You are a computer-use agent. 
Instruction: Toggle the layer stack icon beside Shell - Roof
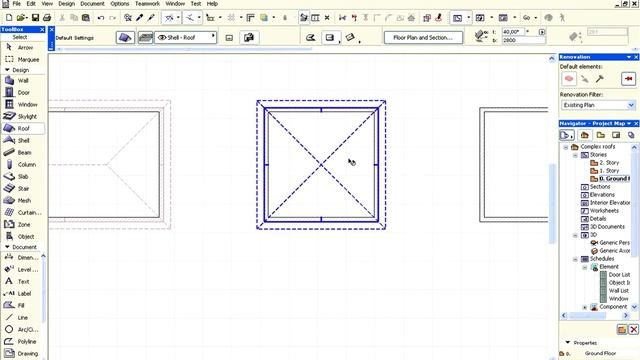click(x=145, y=38)
